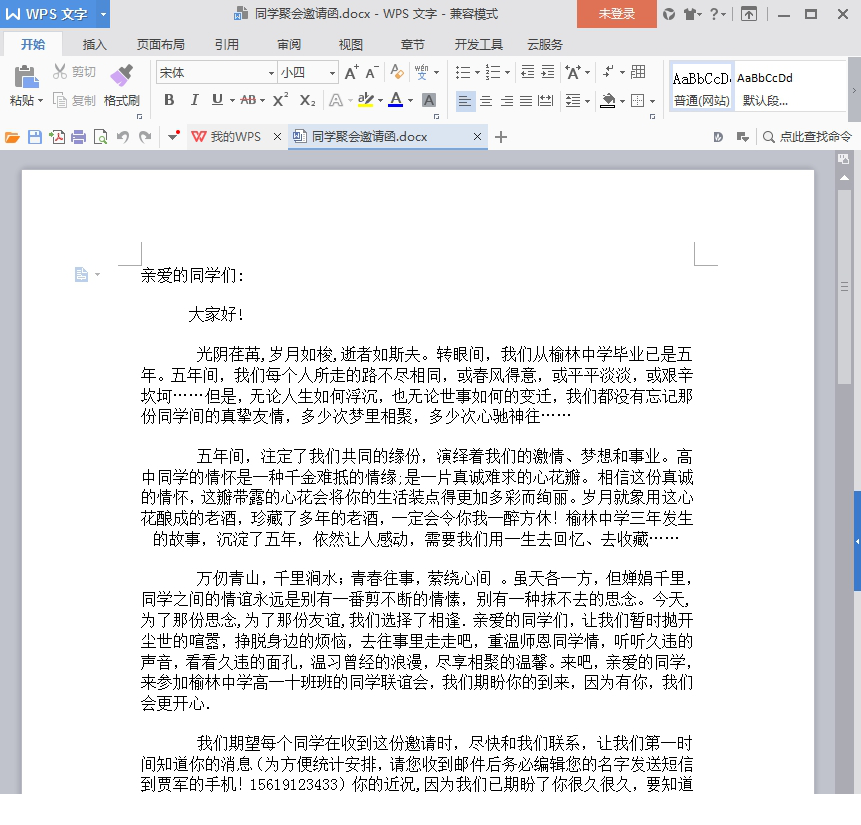Open the 审阅 ribbon tab

coord(289,44)
